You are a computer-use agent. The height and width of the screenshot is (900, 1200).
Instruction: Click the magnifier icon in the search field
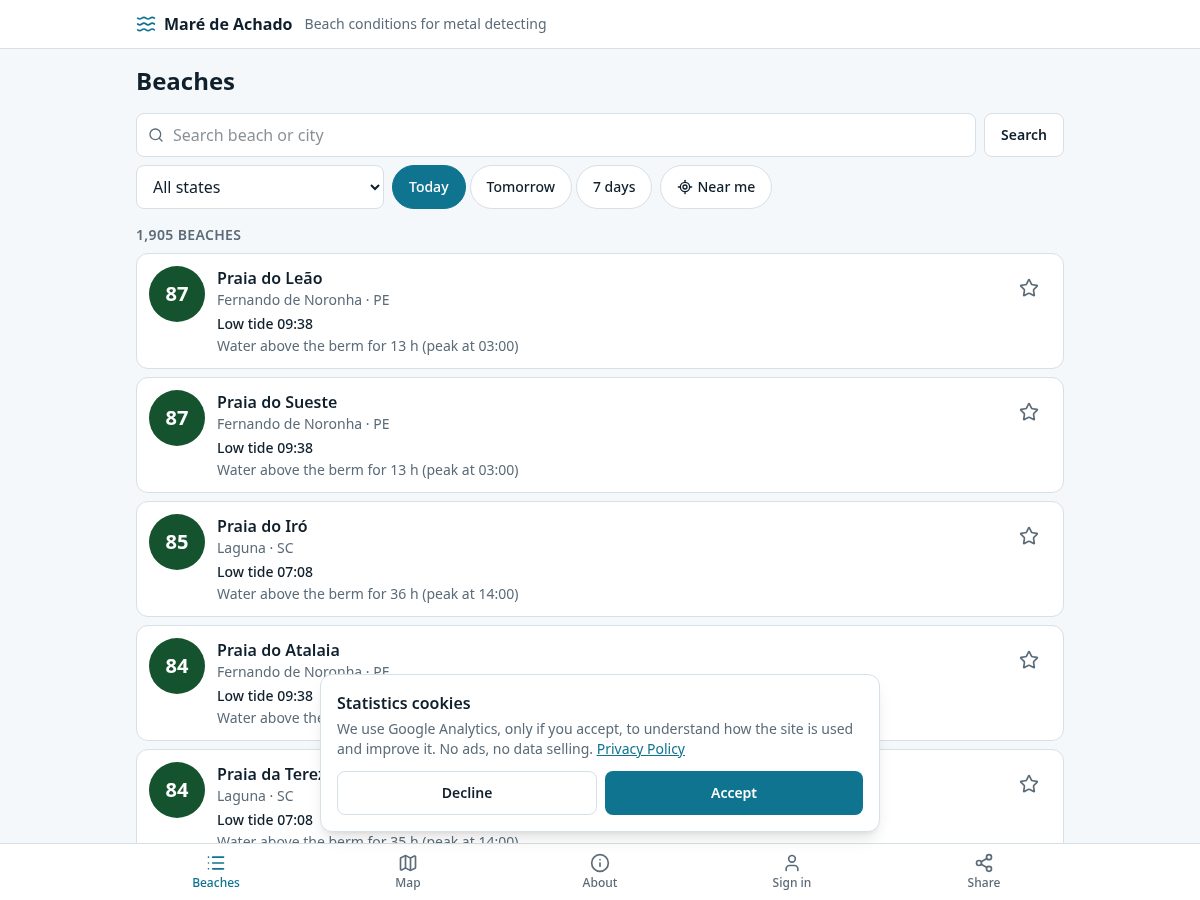click(x=156, y=135)
